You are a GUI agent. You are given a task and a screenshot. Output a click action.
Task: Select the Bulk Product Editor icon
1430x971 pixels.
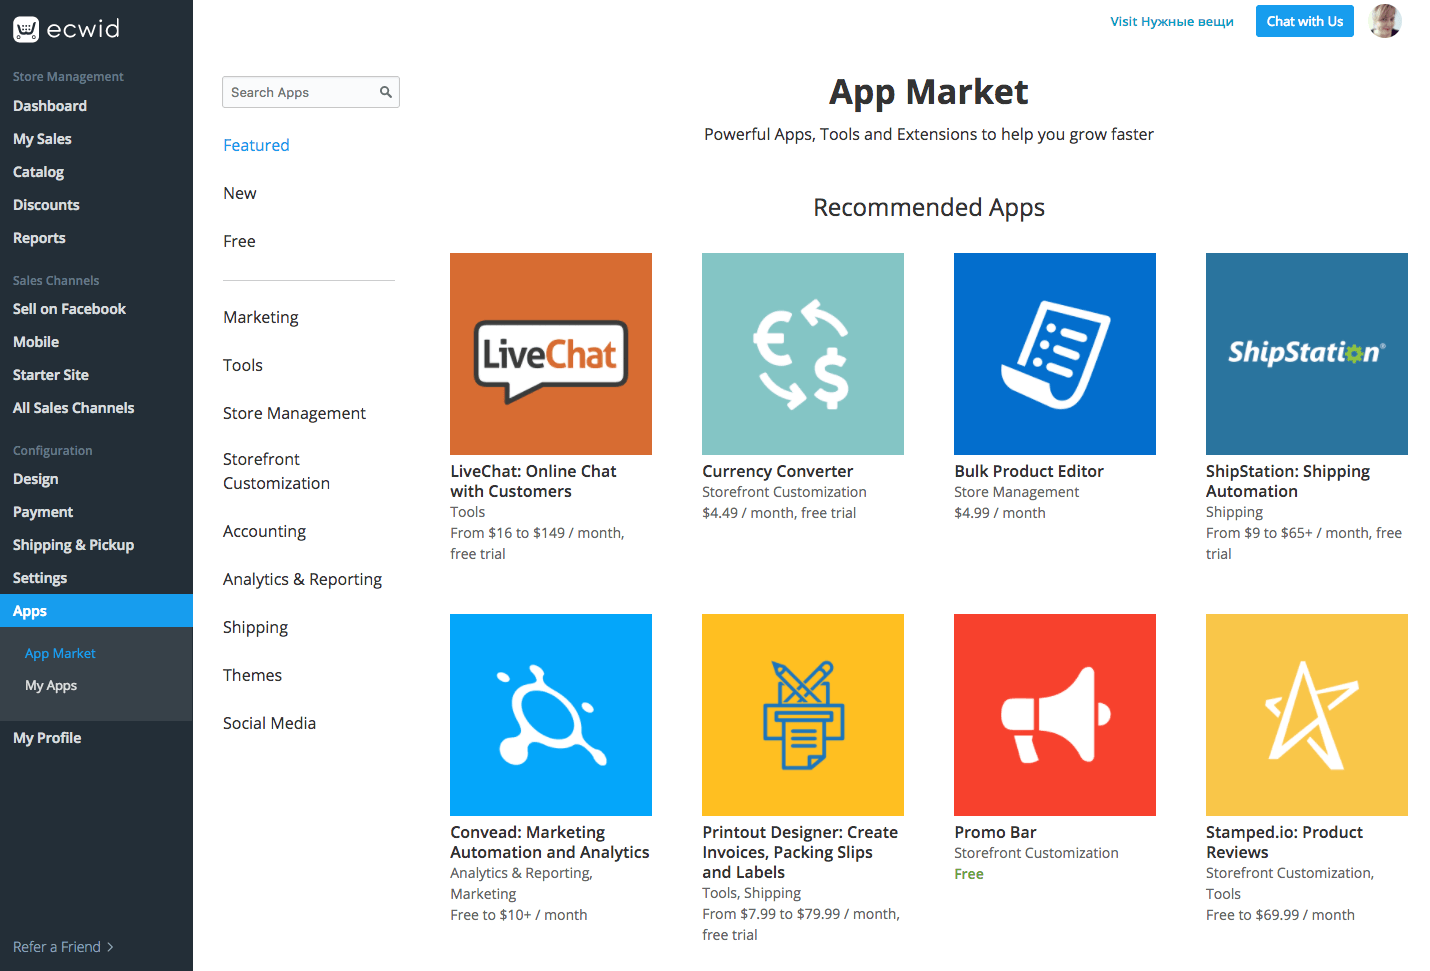pyautogui.click(x=1055, y=354)
